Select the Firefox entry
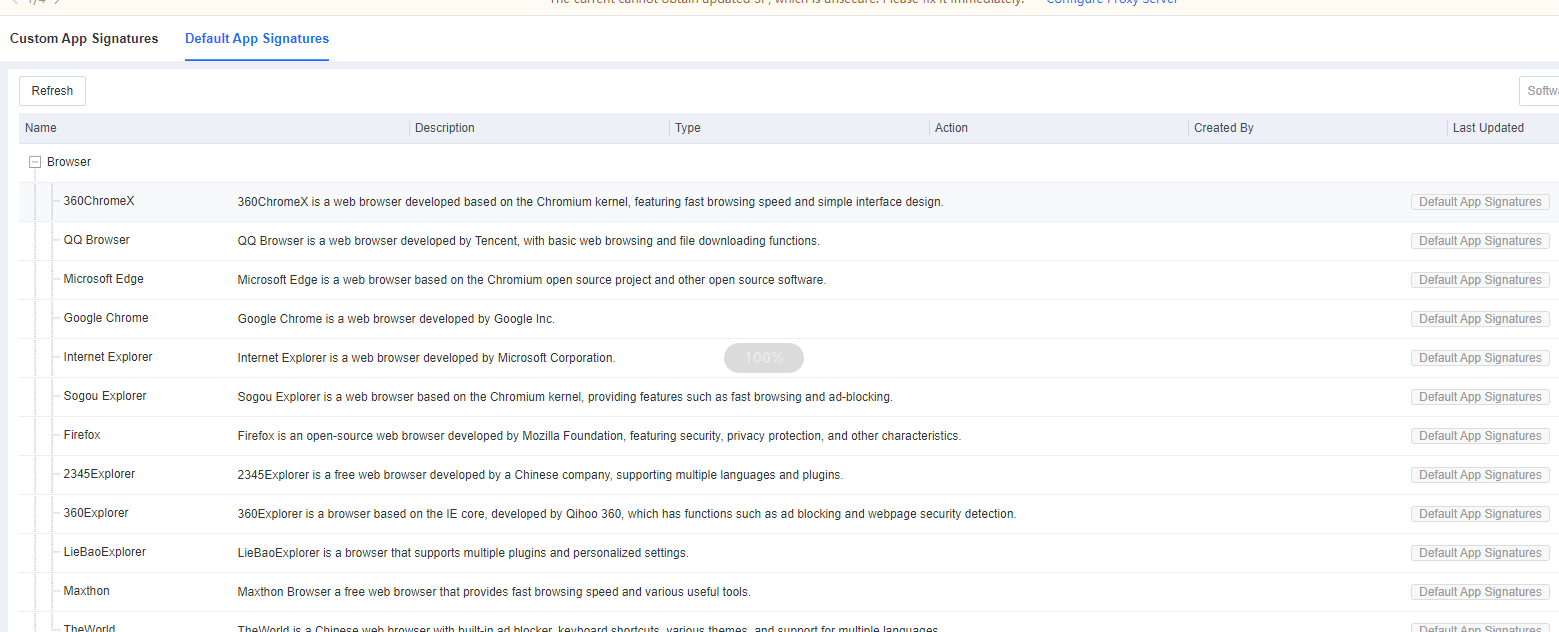1559x632 pixels. pos(82,435)
